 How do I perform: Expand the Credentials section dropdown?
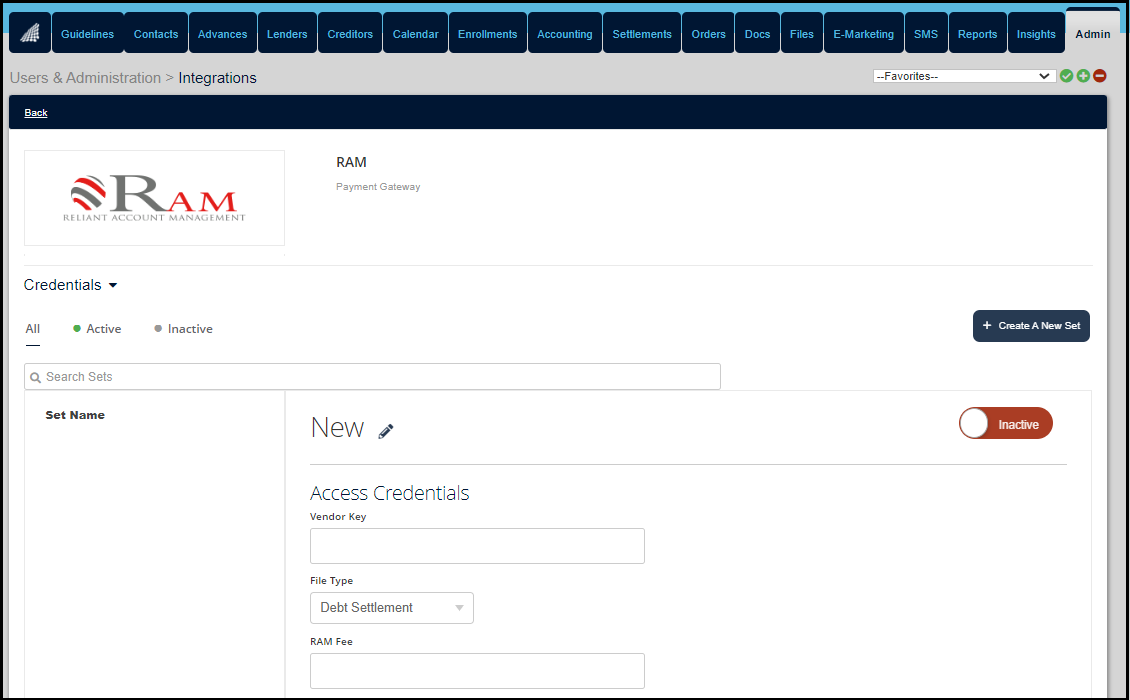pos(71,285)
